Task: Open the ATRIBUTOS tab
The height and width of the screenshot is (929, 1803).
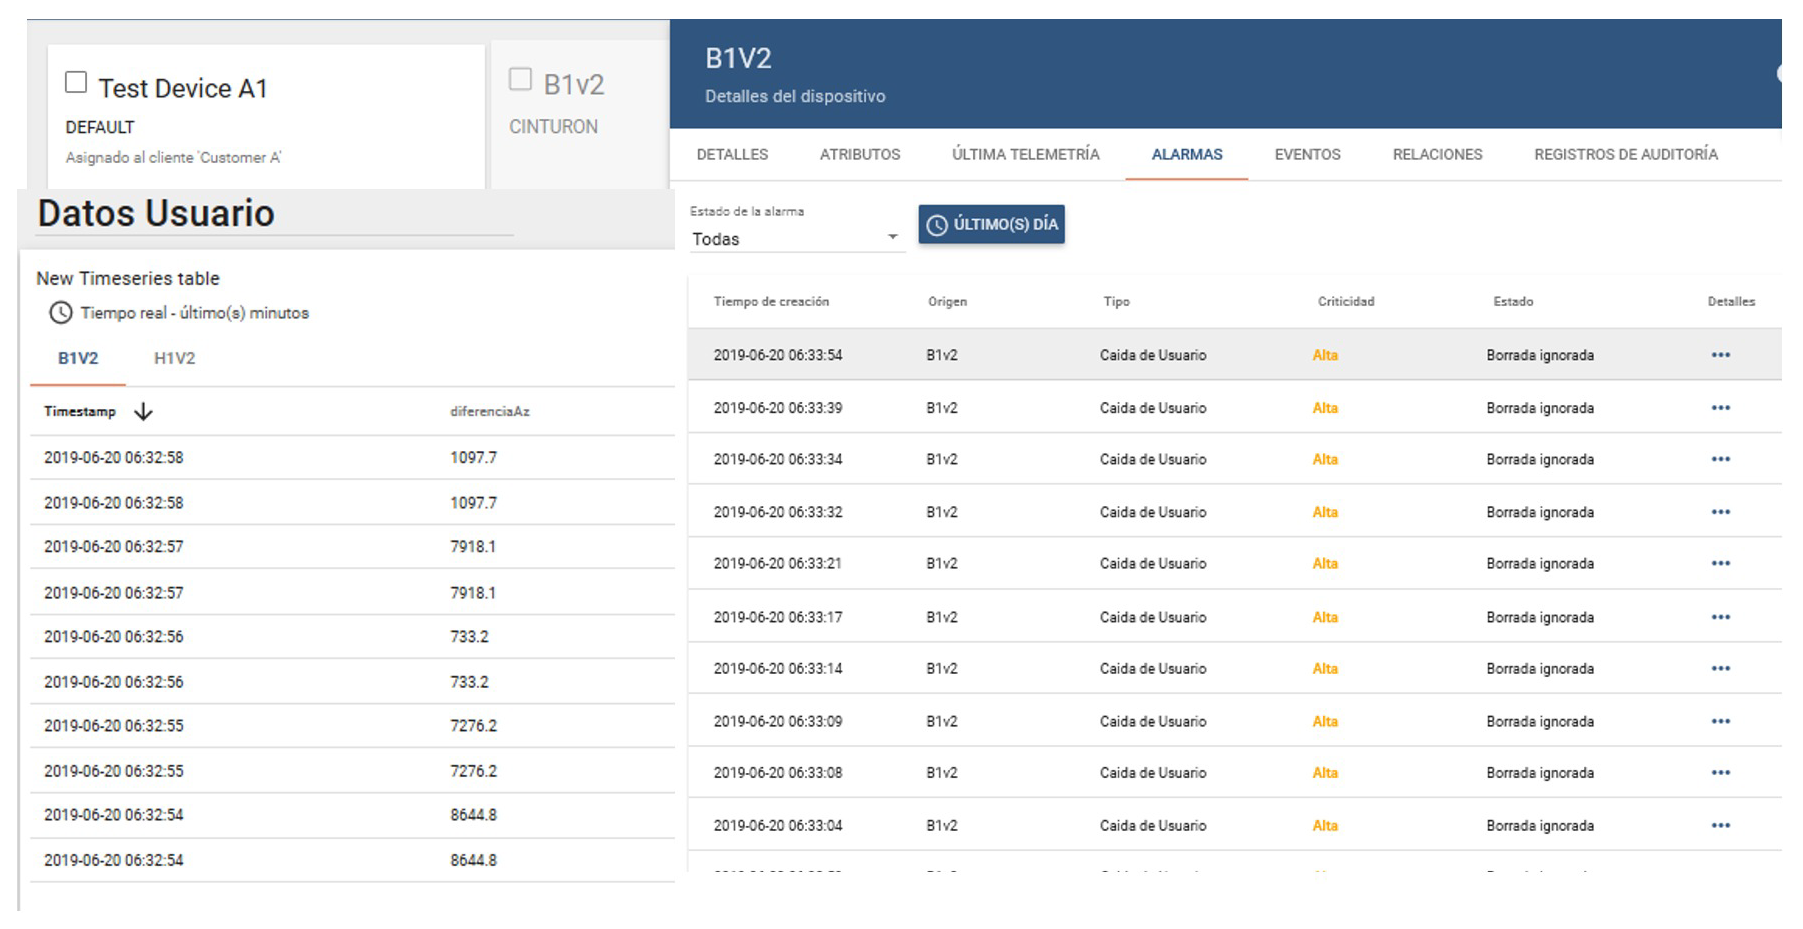Action: click(x=859, y=155)
